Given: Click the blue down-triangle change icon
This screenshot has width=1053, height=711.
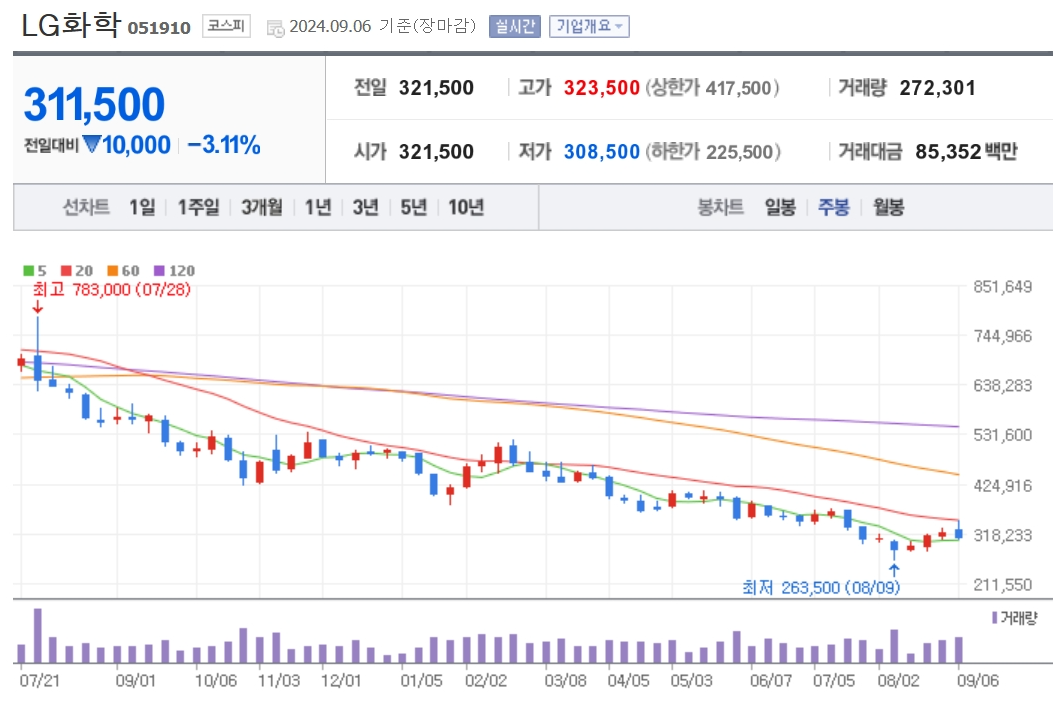Looking at the screenshot, I should (x=92, y=144).
